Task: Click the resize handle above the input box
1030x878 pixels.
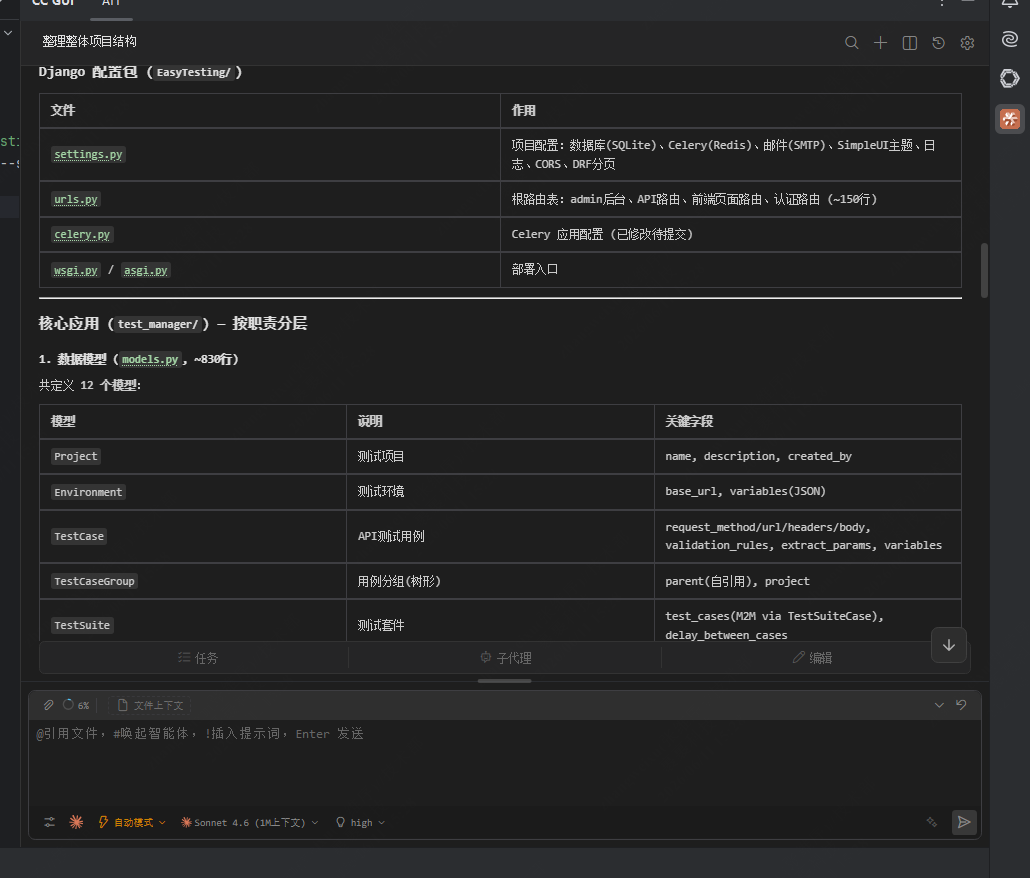Action: [x=504, y=681]
